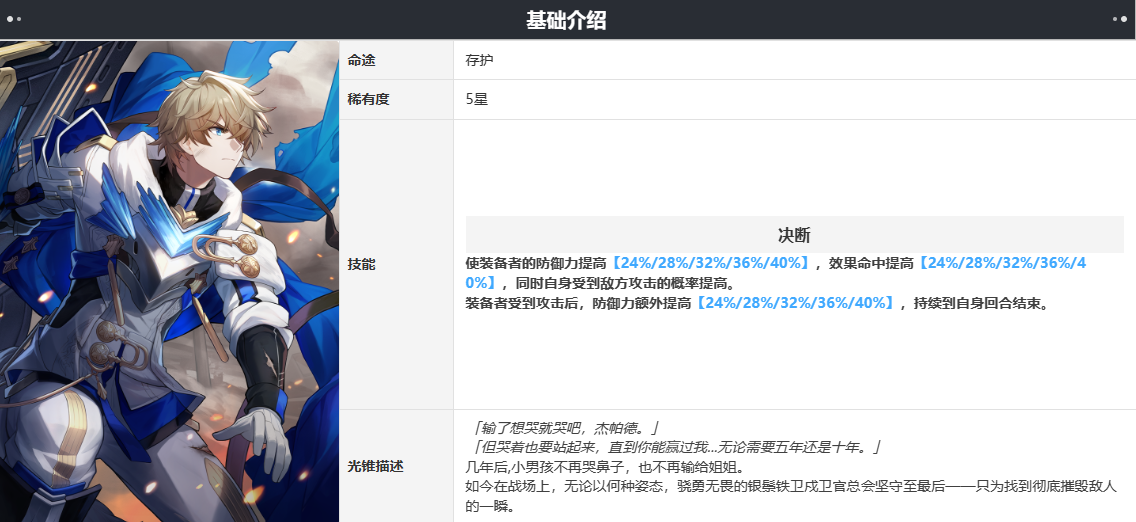Select the 技能 row label

[362, 265]
